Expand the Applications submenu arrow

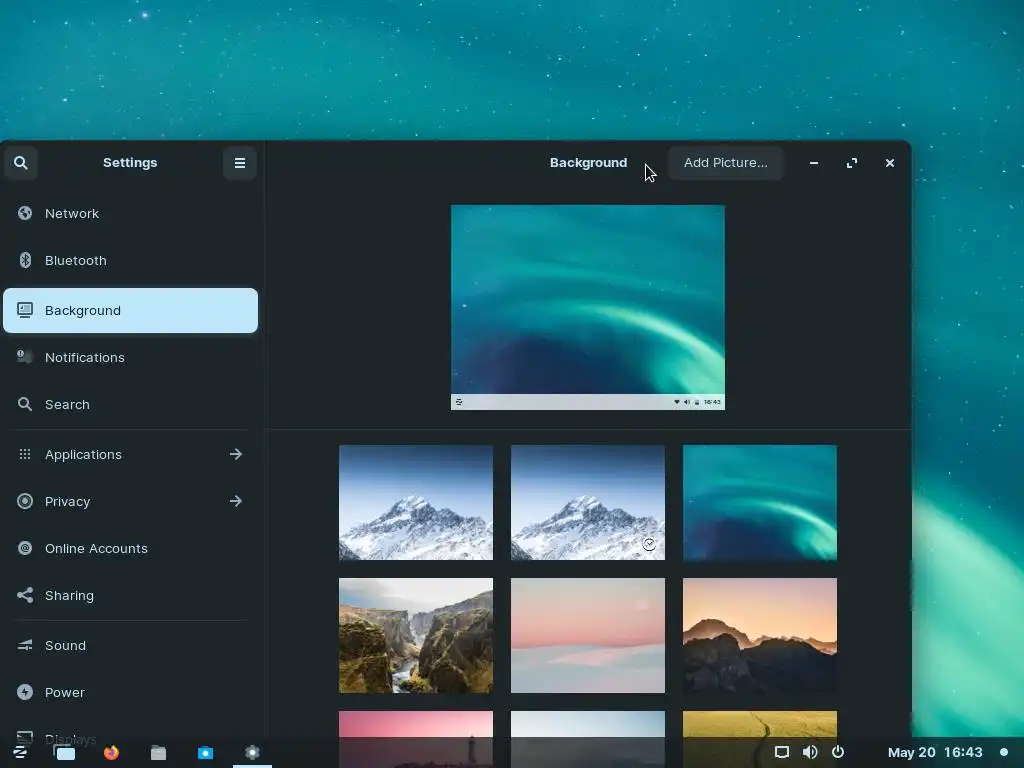(x=236, y=454)
